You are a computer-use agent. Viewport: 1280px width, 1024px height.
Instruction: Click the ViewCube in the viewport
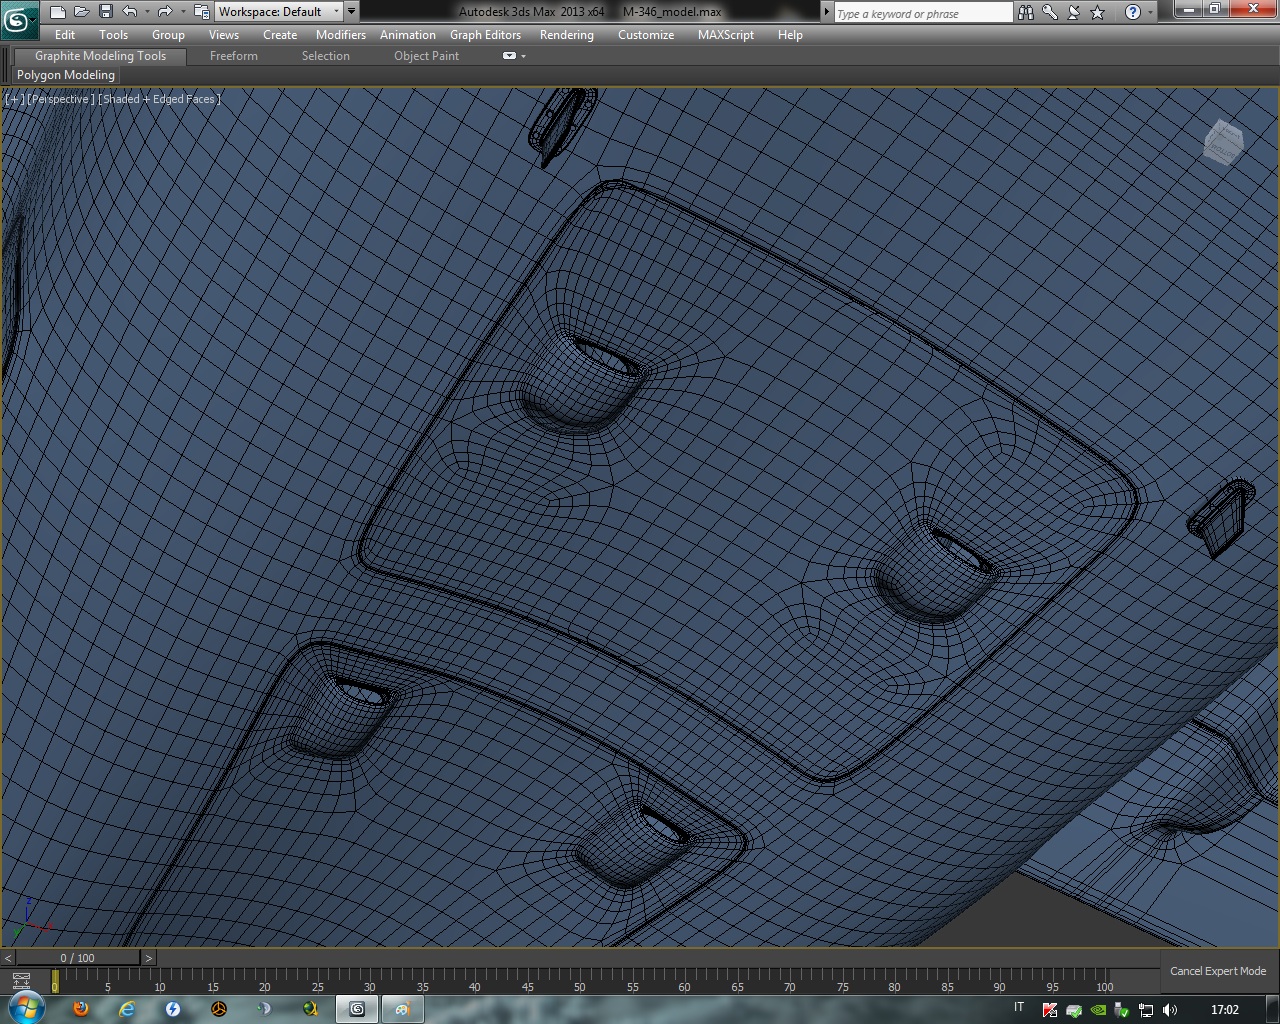point(1222,143)
